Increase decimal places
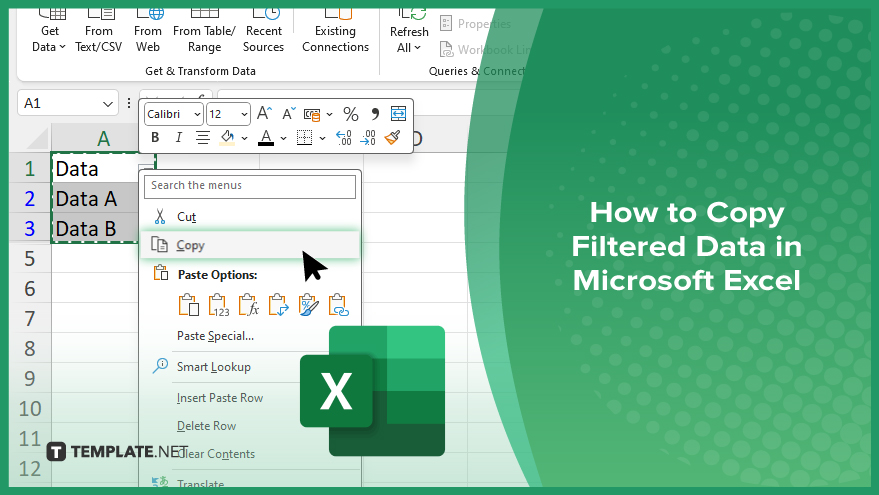 click(x=343, y=137)
